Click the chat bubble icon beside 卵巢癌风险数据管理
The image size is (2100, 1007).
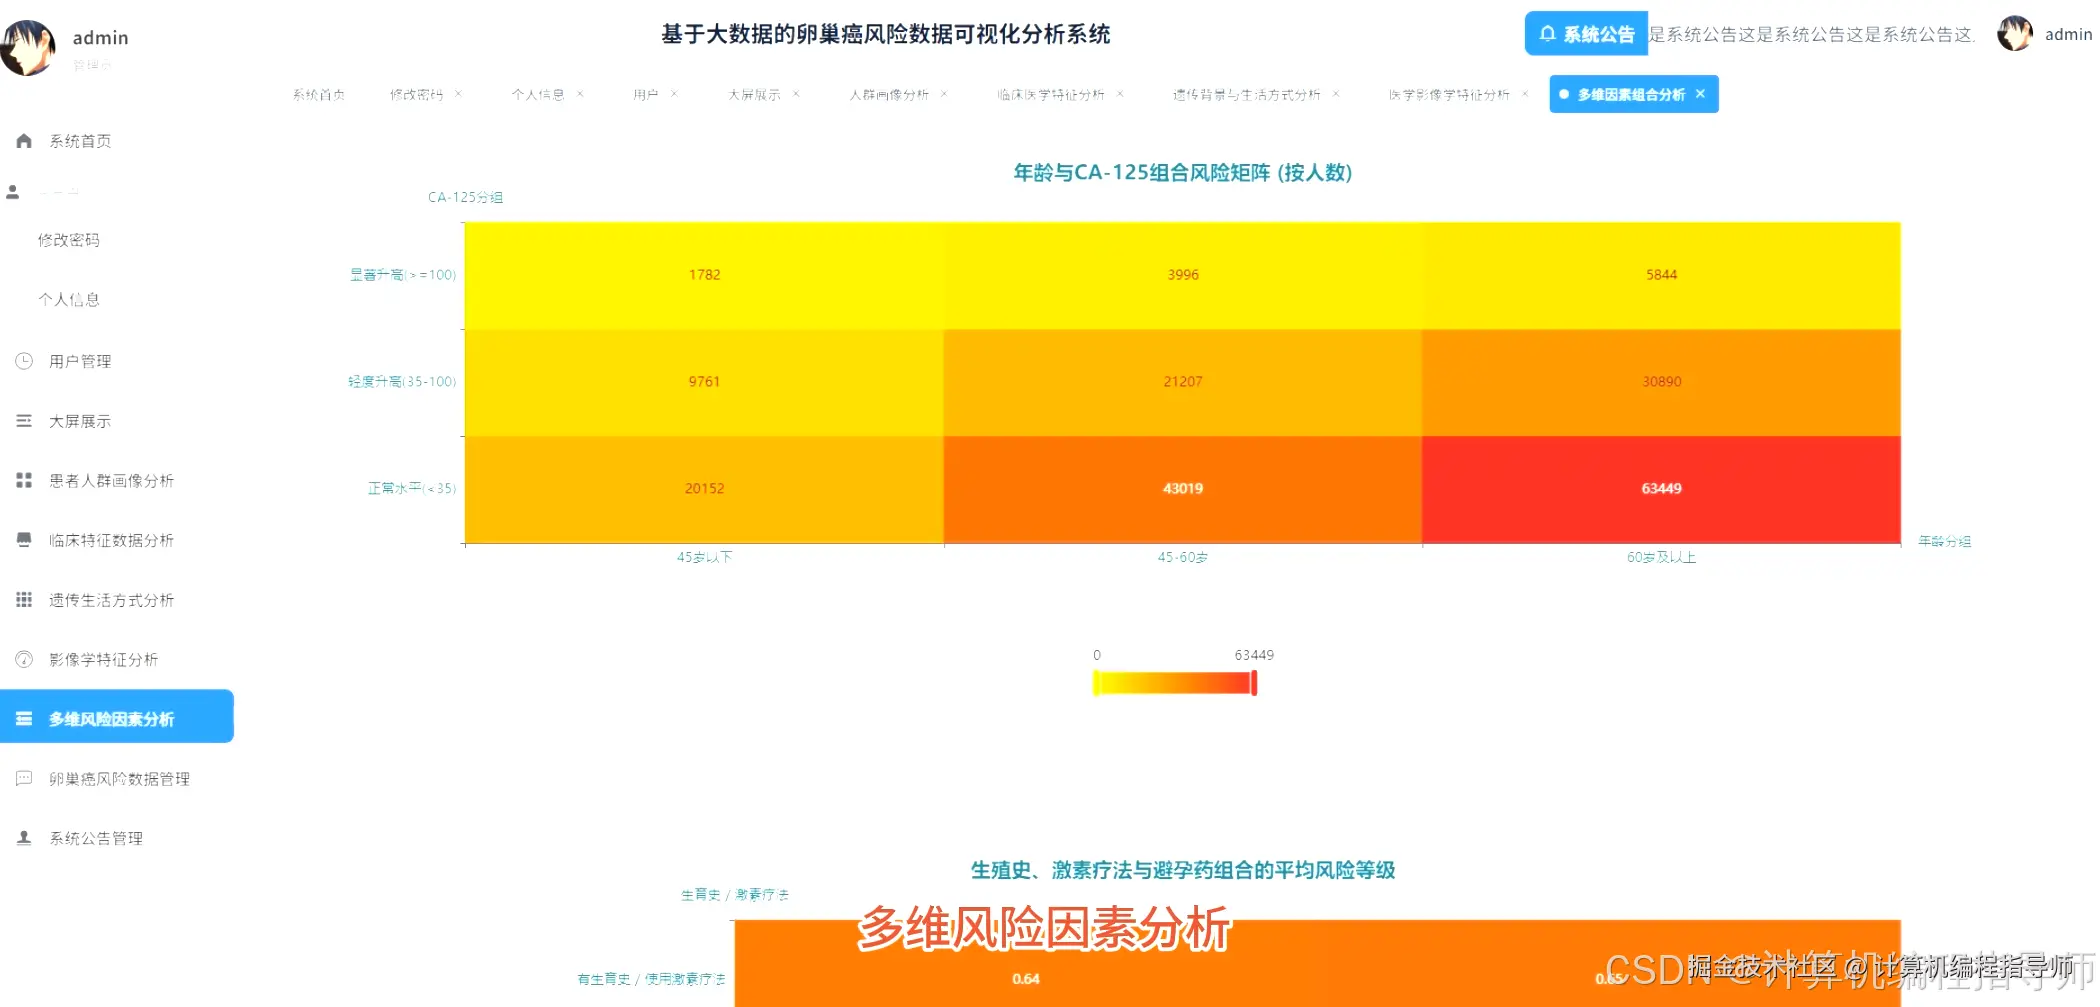click(24, 778)
